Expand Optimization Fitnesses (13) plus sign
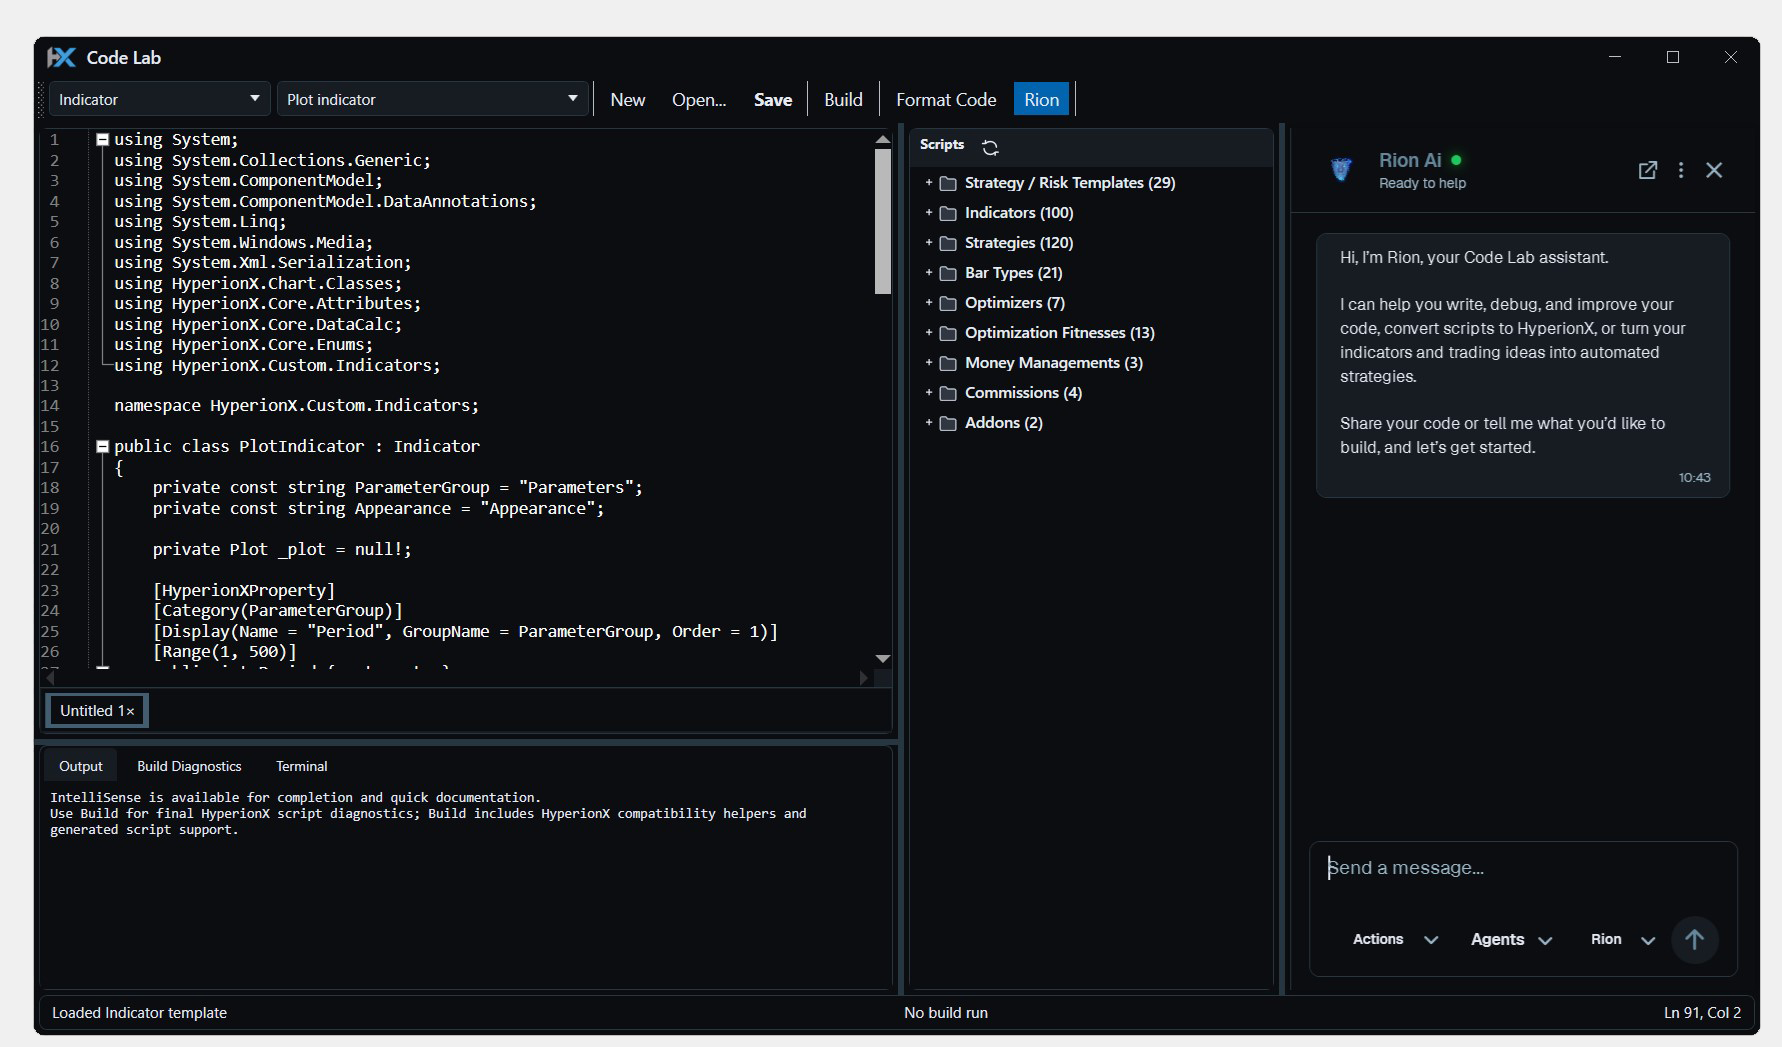Screen dimensions: 1782x1047 point(928,332)
